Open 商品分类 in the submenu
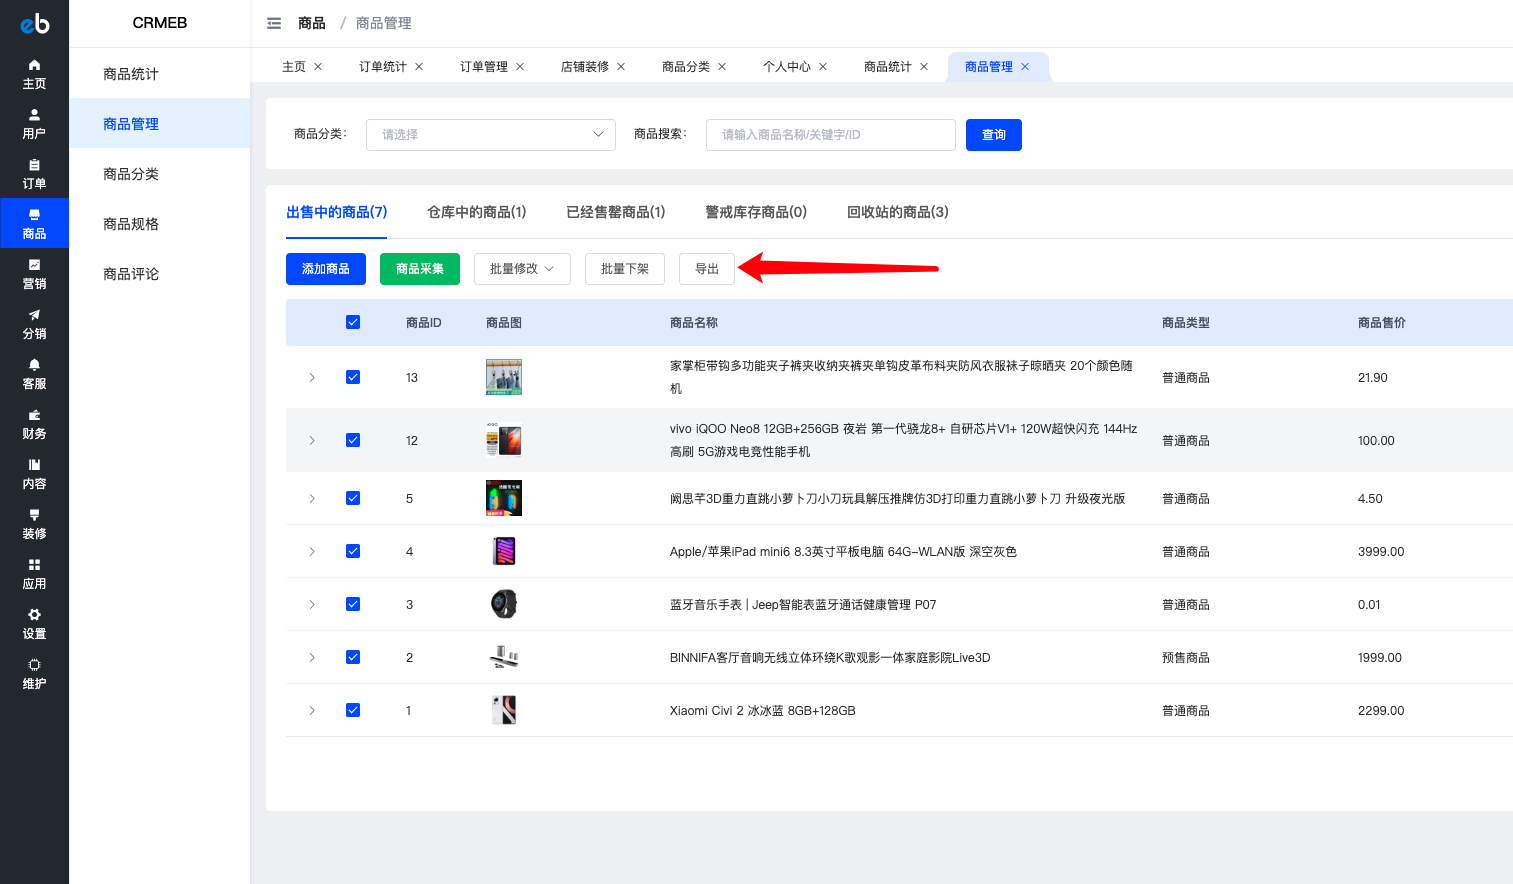 pyautogui.click(x=159, y=174)
